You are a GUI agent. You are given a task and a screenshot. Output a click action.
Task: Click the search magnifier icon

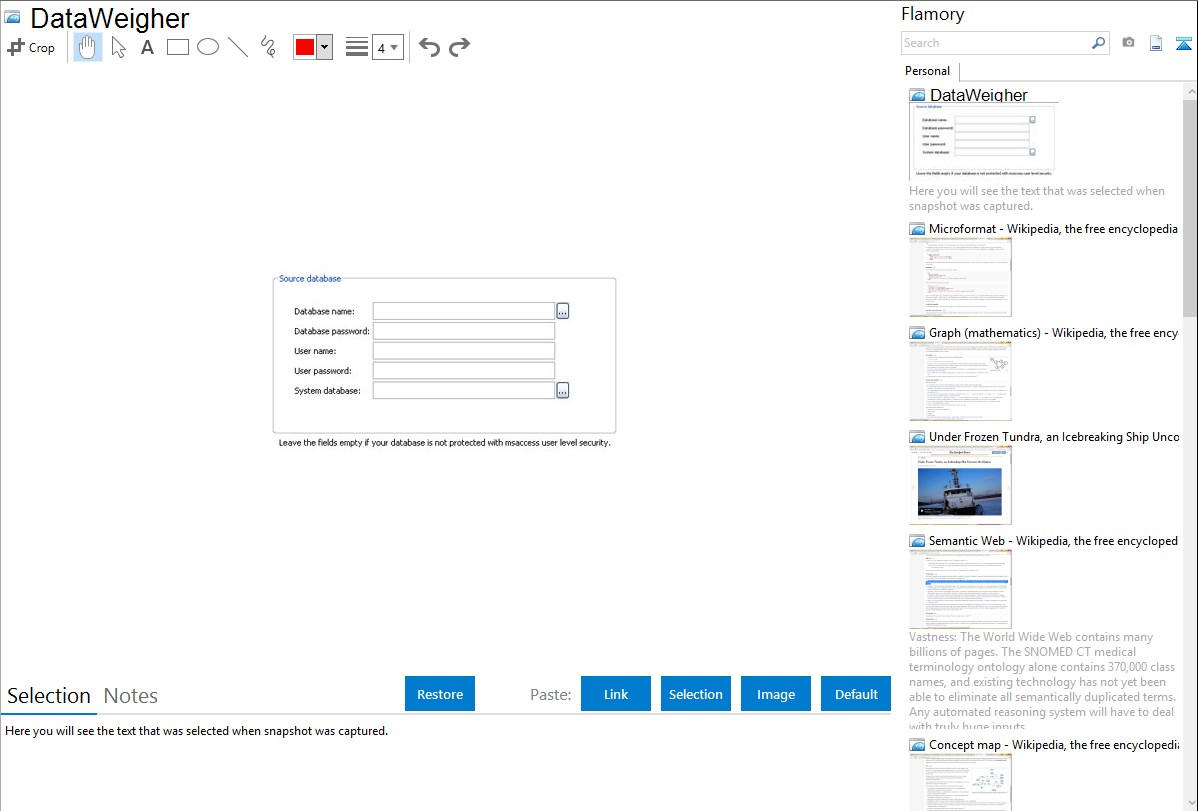click(1099, 43)
